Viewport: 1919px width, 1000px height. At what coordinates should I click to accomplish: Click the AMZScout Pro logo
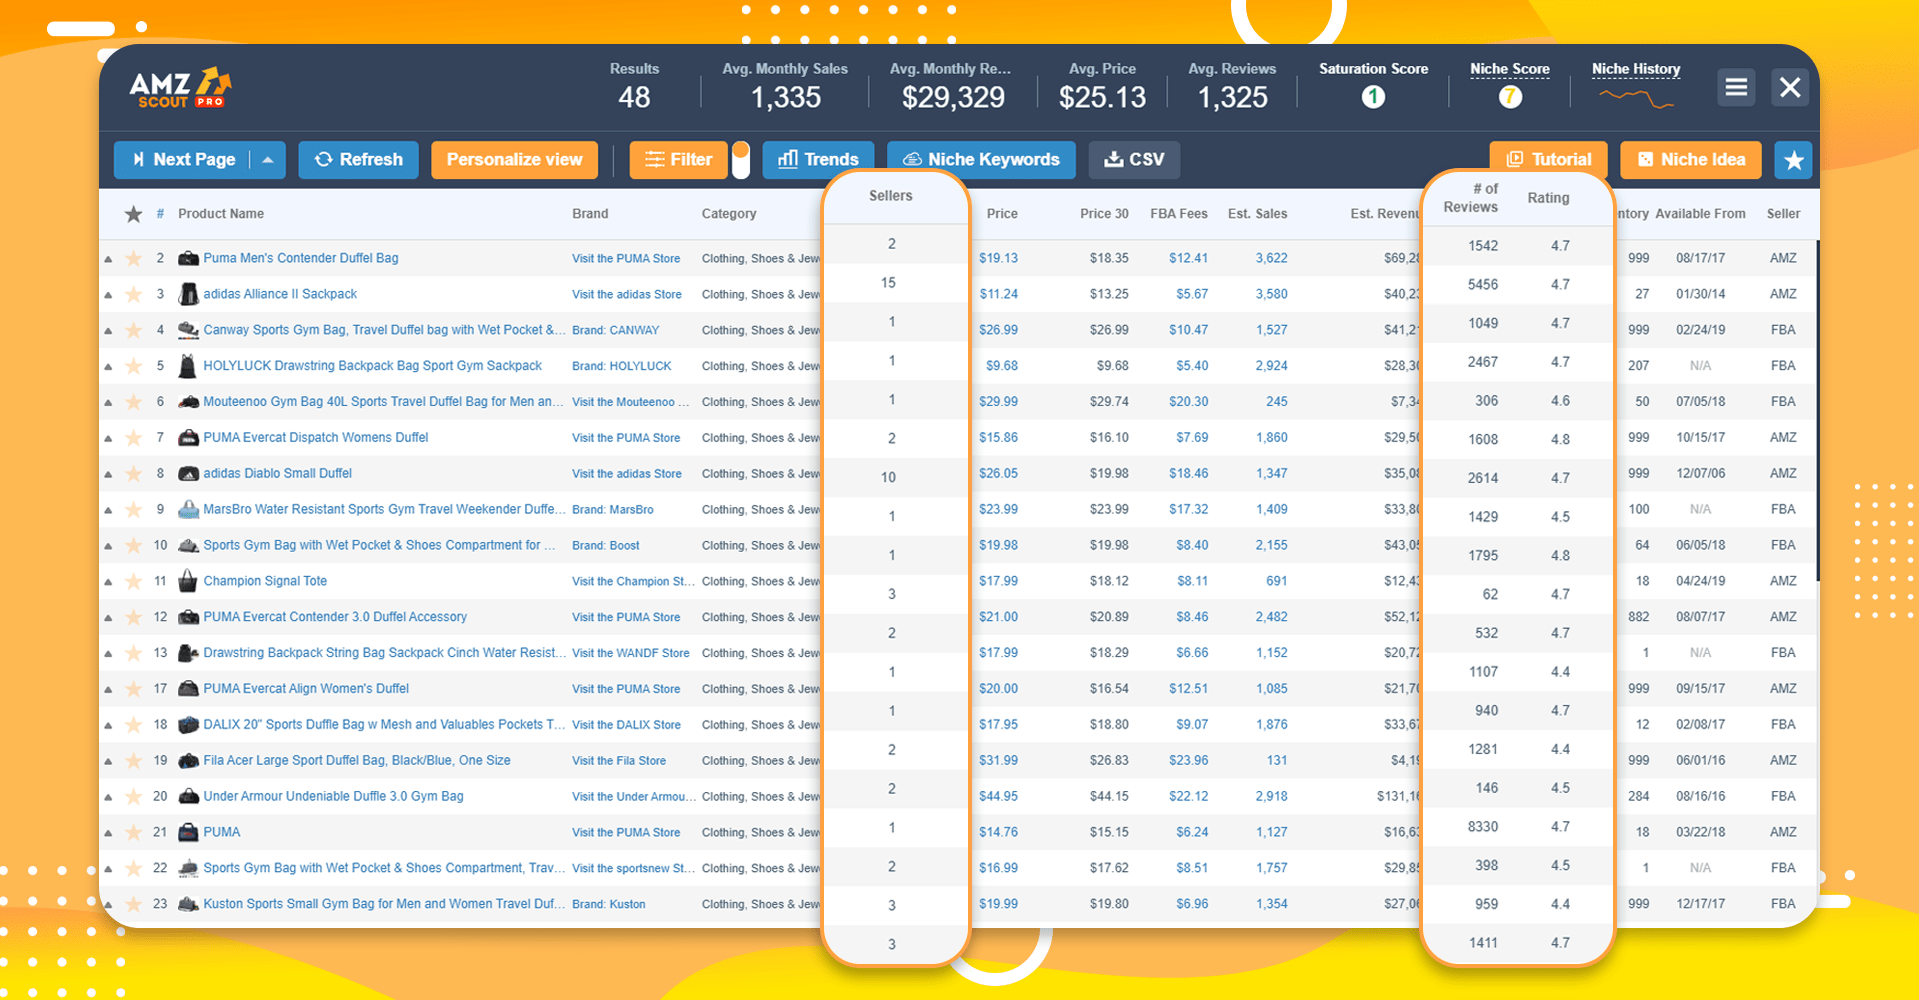coord(182,88)
